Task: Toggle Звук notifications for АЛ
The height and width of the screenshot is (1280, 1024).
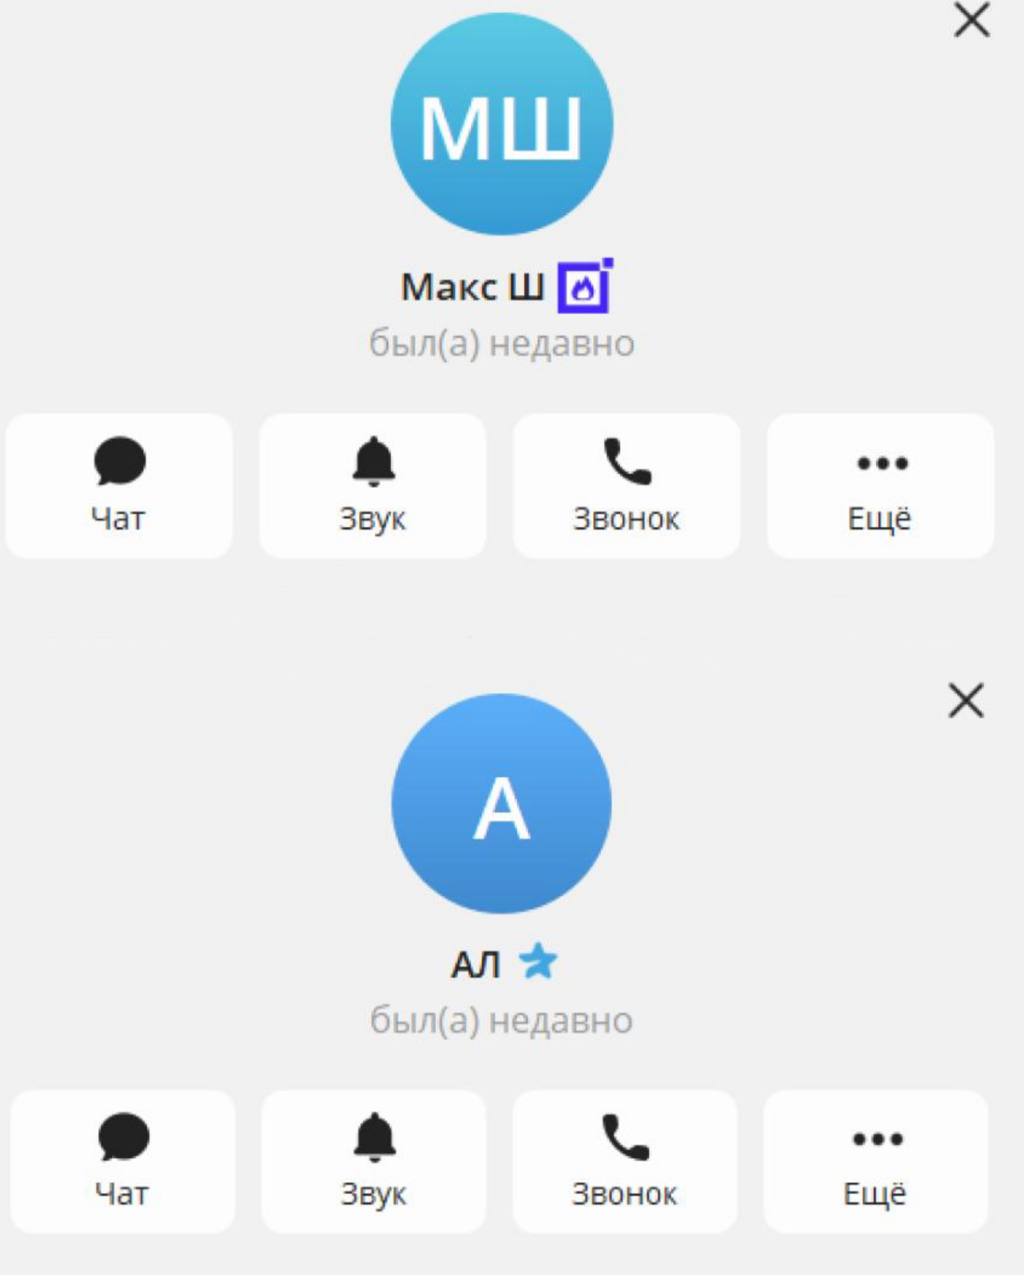Action: (374, 1162)
